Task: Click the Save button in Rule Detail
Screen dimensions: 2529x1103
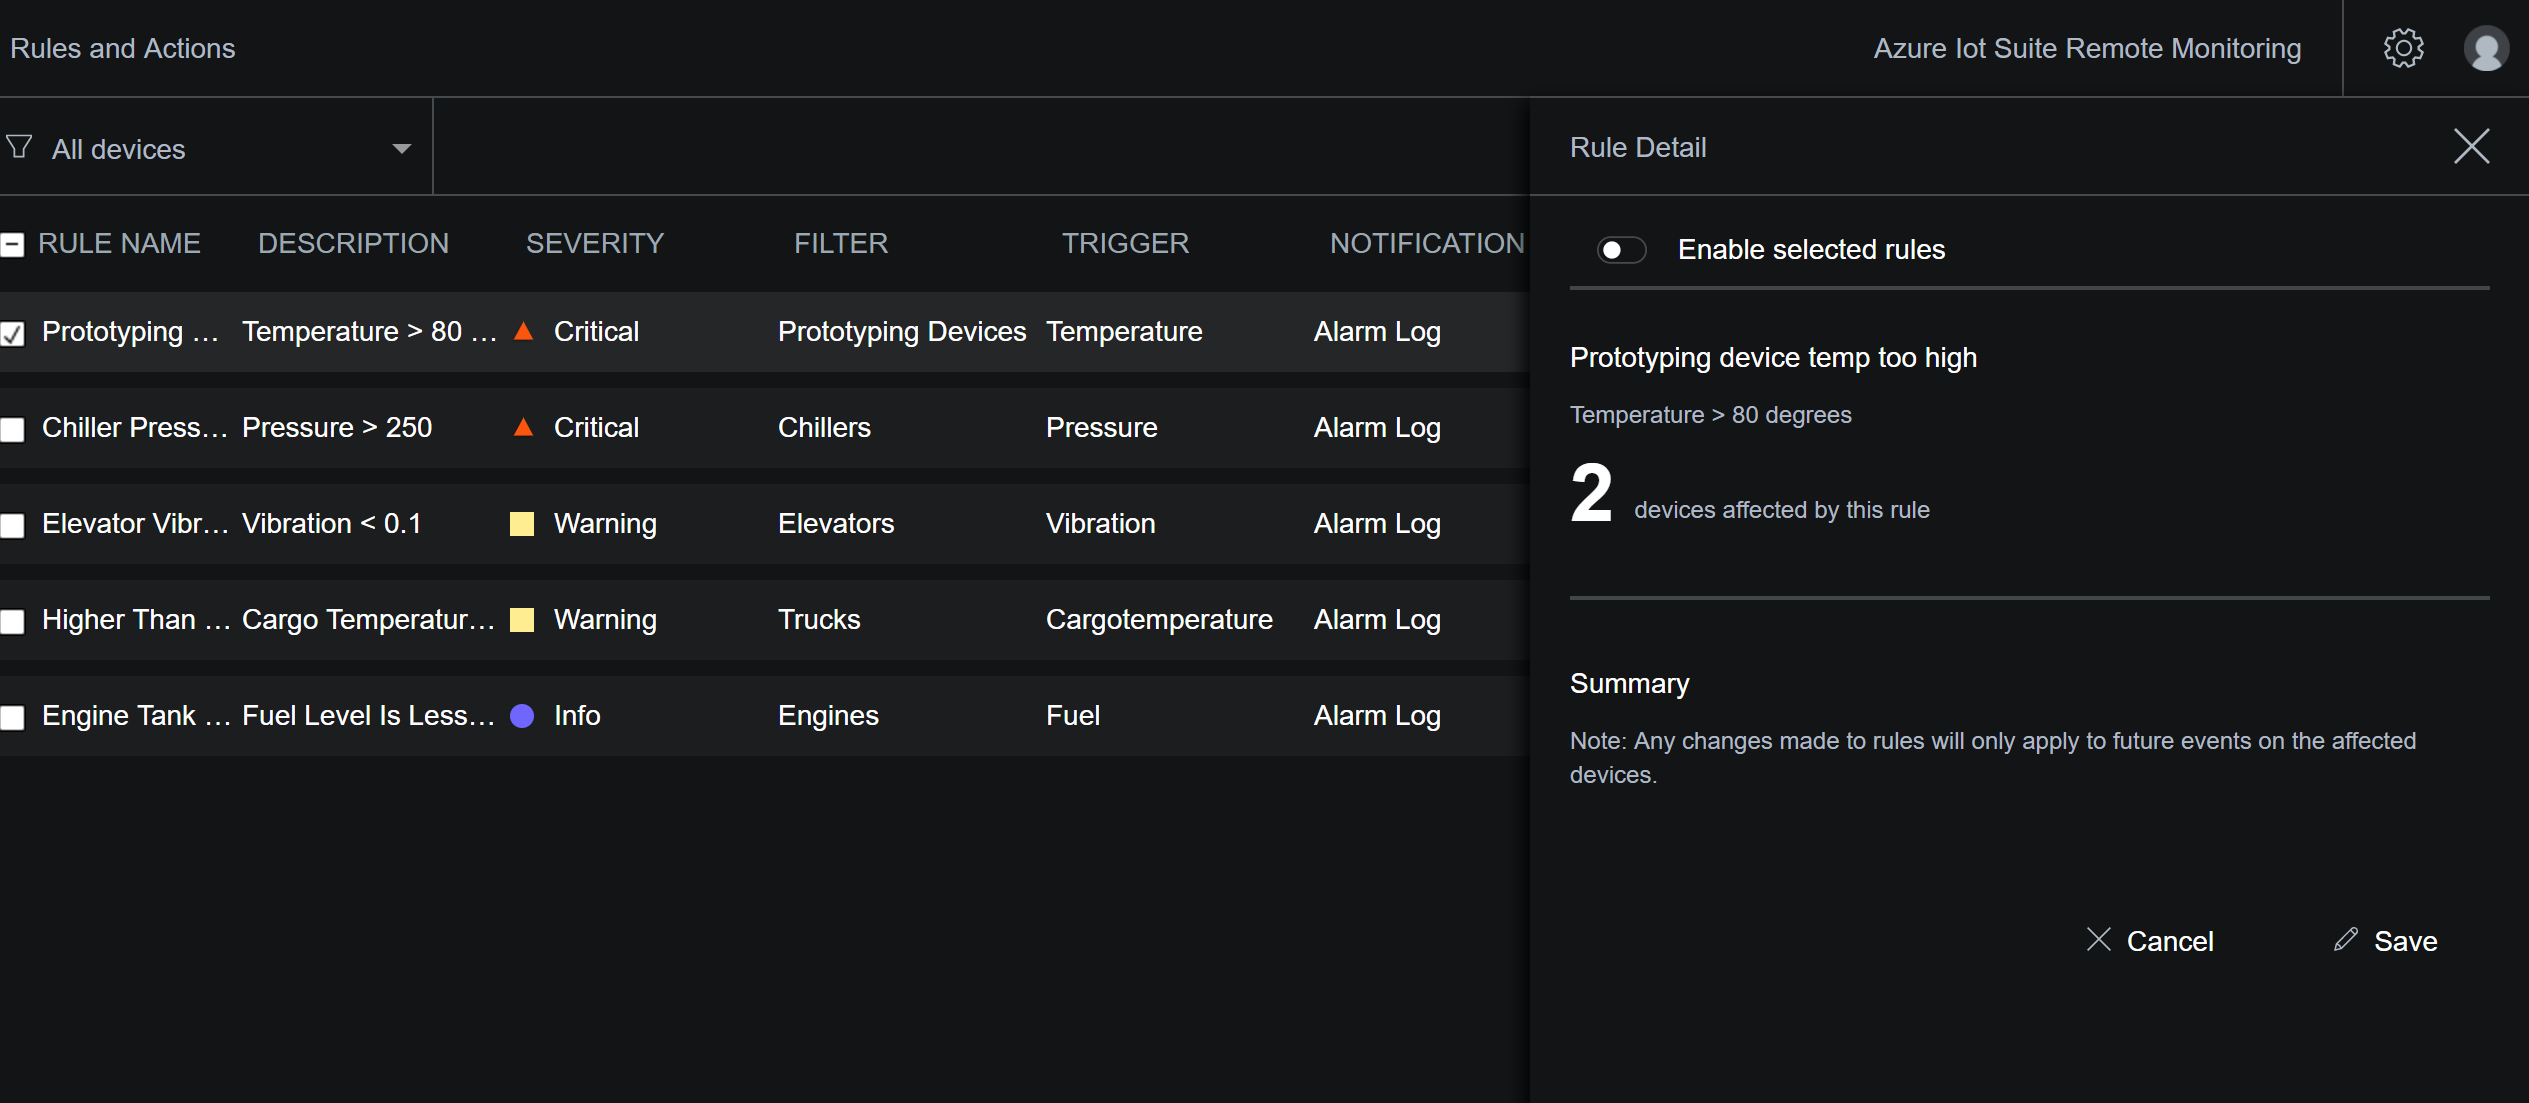Action: coord(2404,940)
